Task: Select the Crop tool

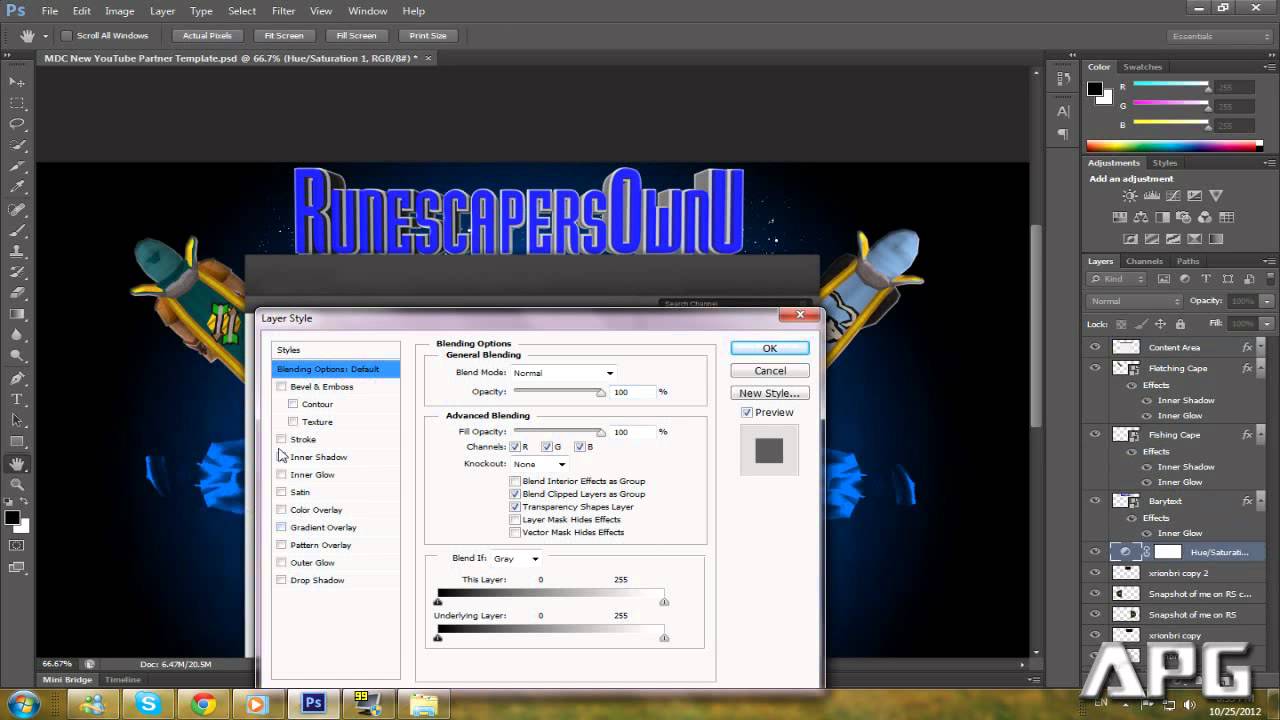Action: point(17,166)
